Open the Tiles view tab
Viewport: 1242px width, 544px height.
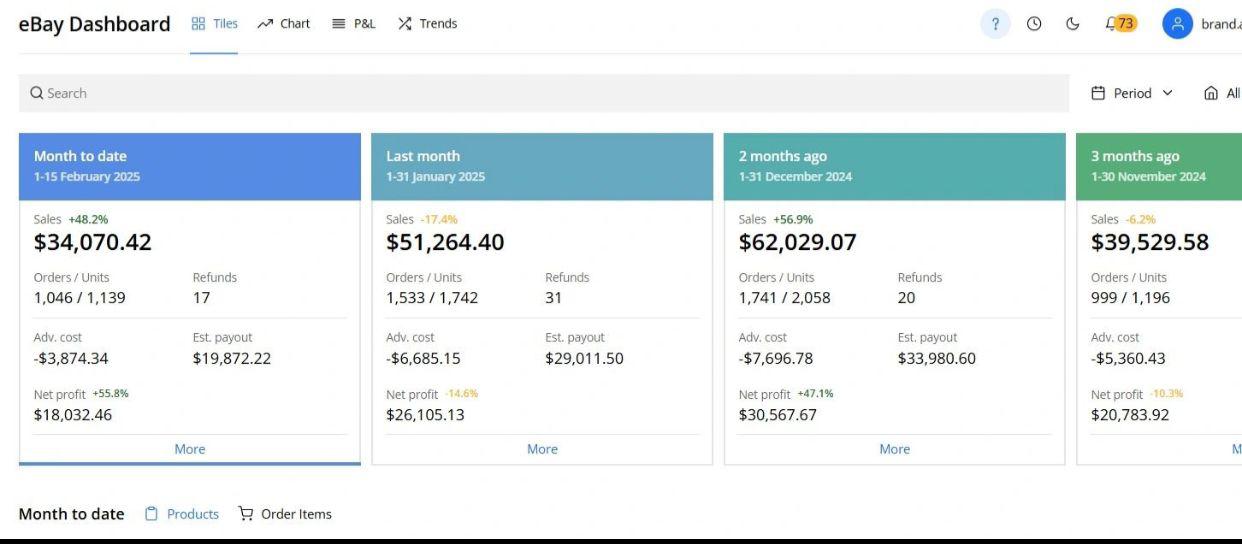point(214,24)
